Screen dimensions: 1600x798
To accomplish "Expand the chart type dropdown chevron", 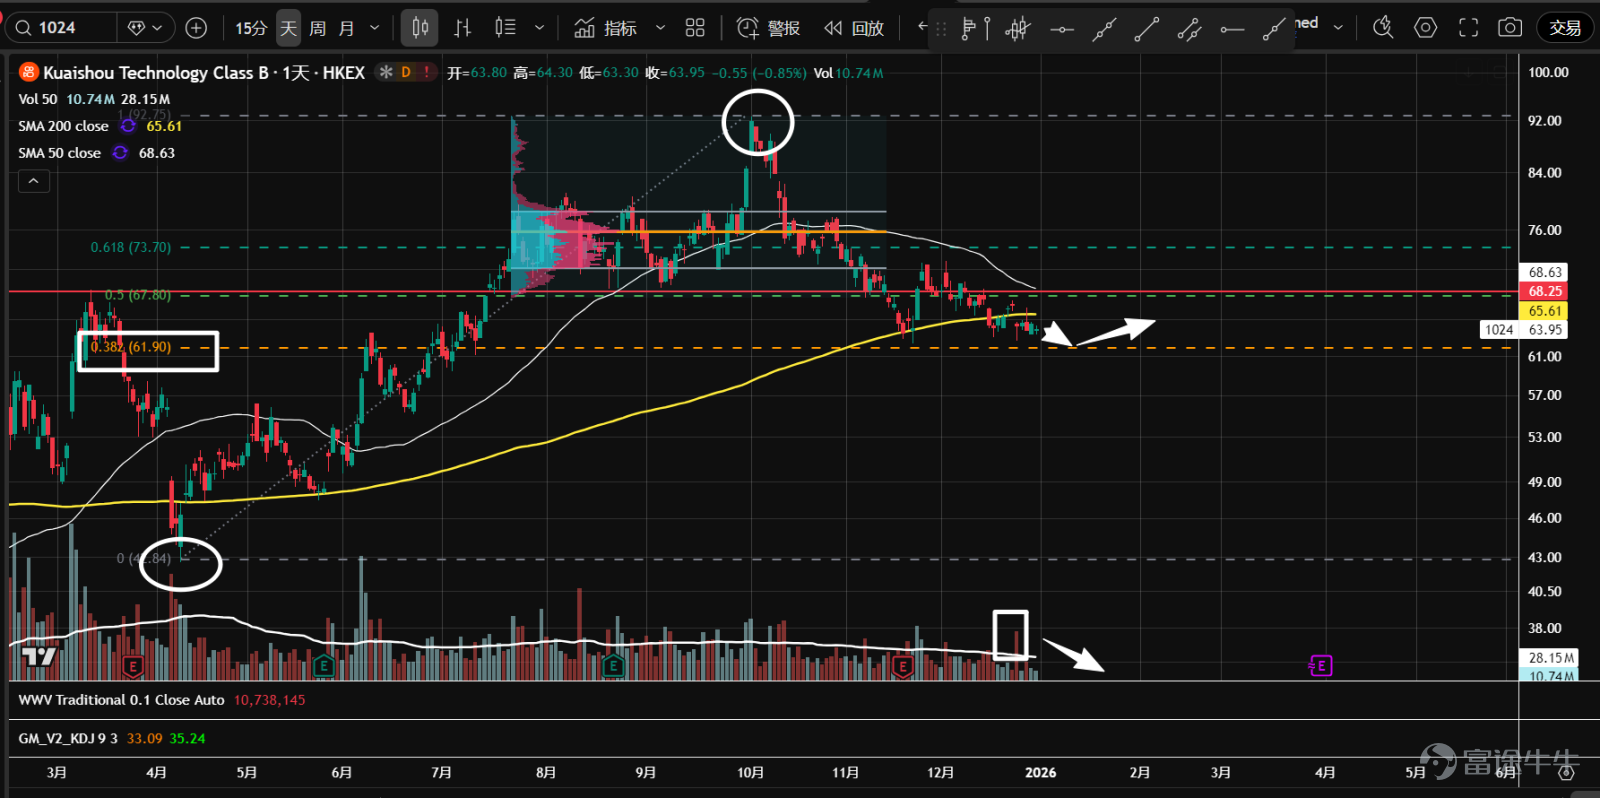I will click(539, 28).
